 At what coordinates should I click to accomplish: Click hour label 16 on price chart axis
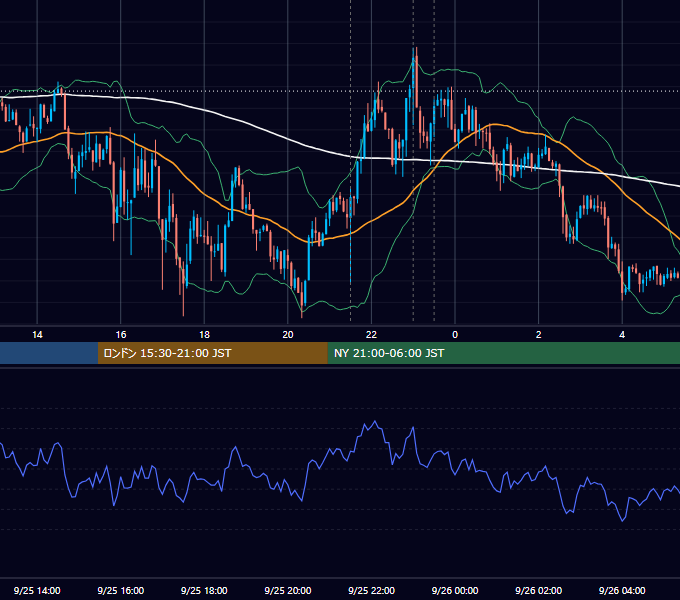tap(121, 335)
